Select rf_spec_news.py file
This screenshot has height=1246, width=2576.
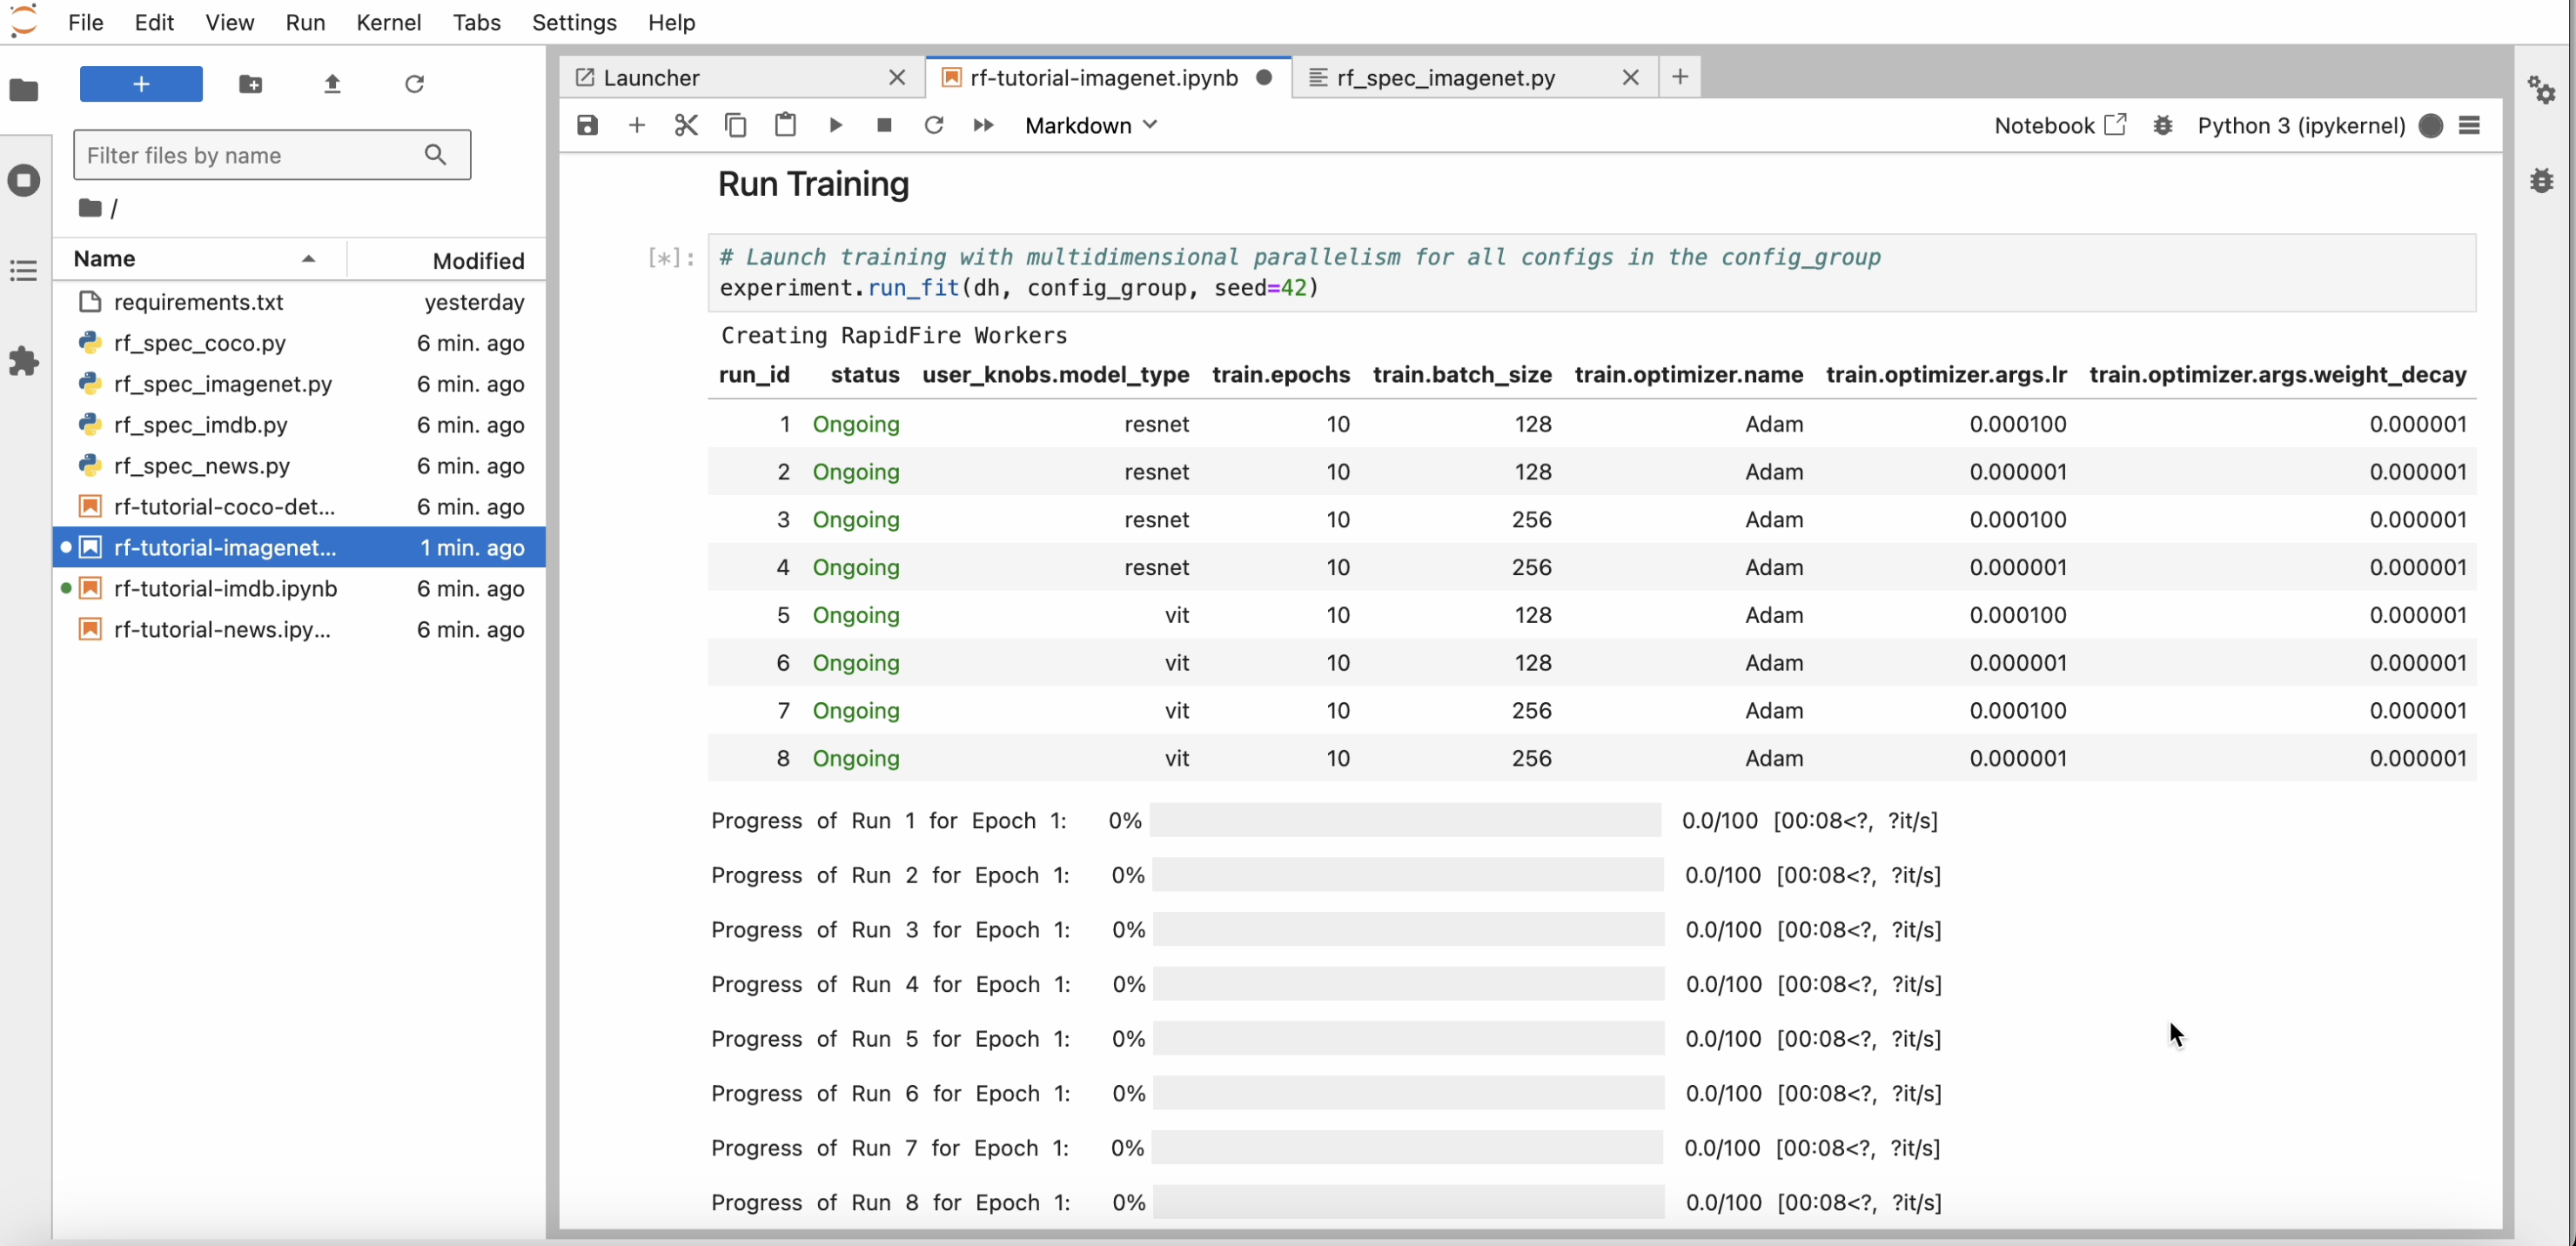coord(299,466)
